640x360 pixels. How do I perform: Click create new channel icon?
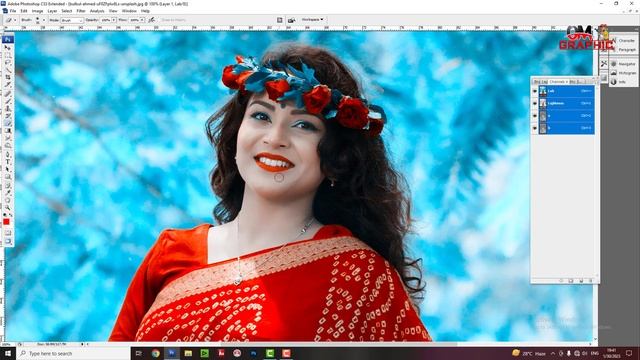(x=581, y=280)
